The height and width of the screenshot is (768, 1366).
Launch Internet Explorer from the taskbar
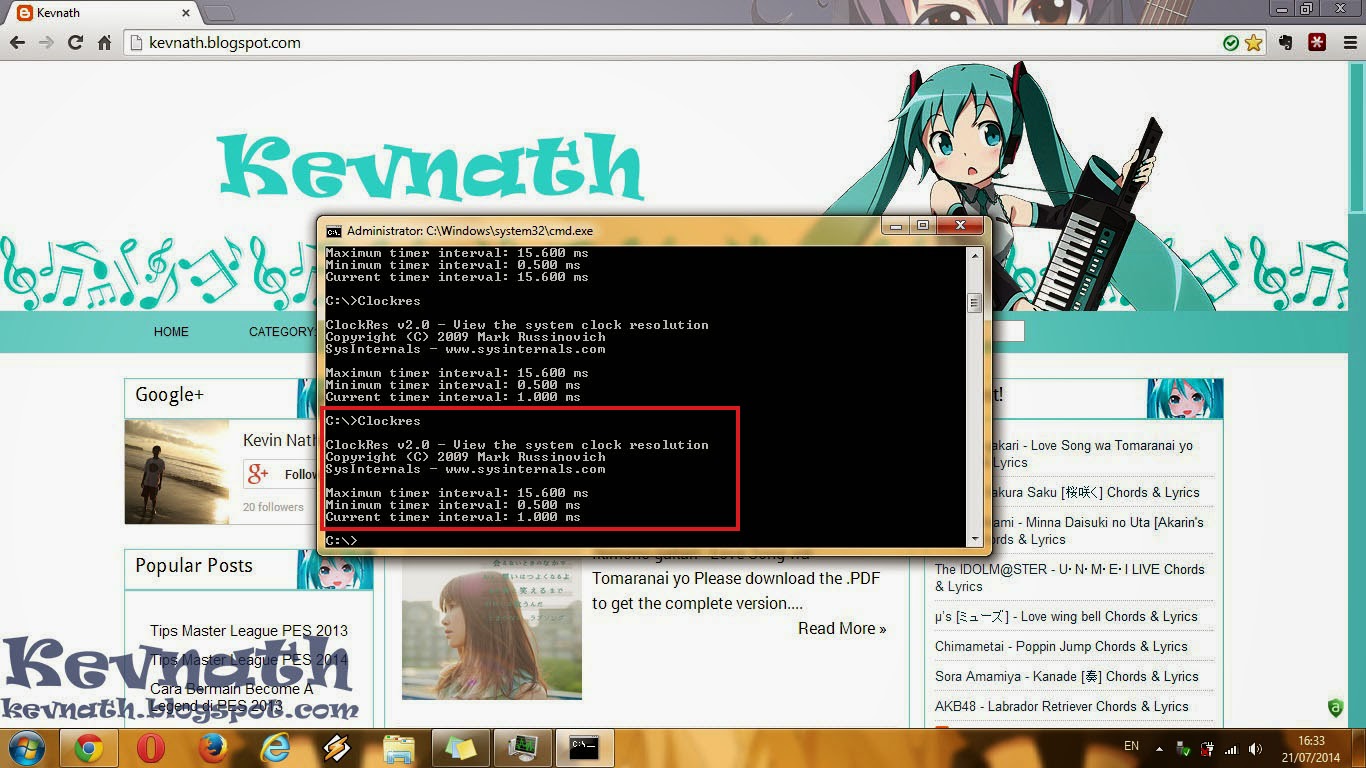[x=275, y=748]
